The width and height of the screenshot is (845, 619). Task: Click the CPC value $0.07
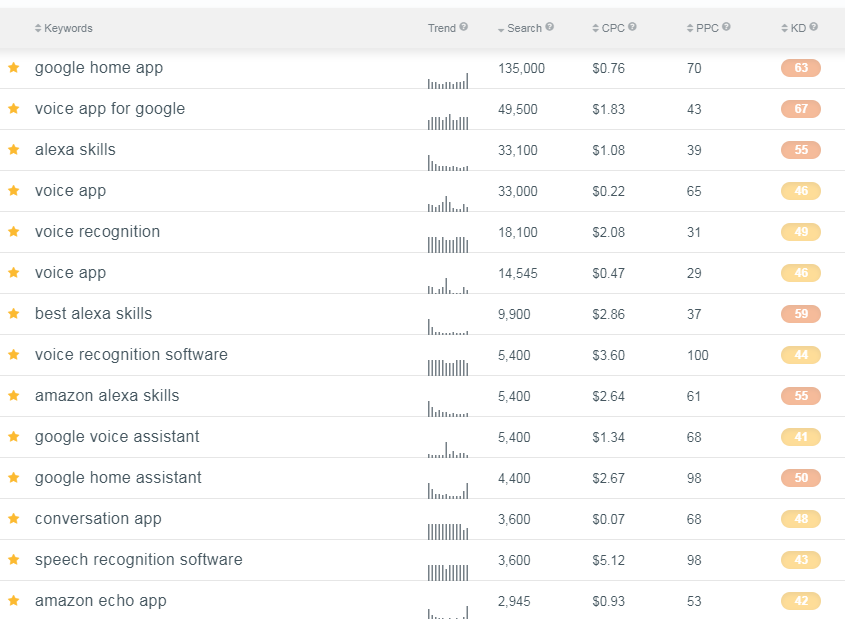point(608,519)
